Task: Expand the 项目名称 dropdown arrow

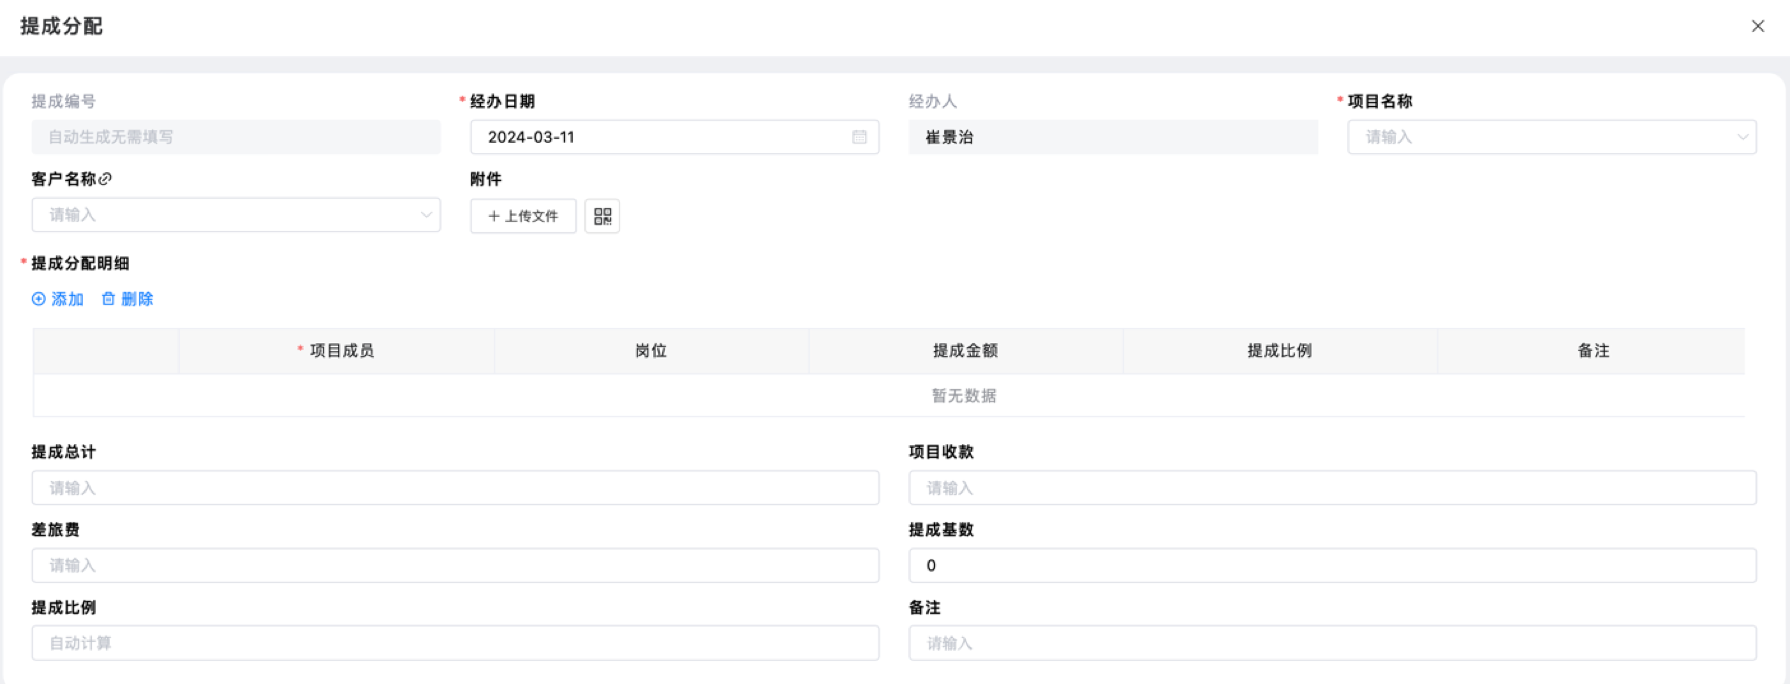Action: tap(1742, 137)
